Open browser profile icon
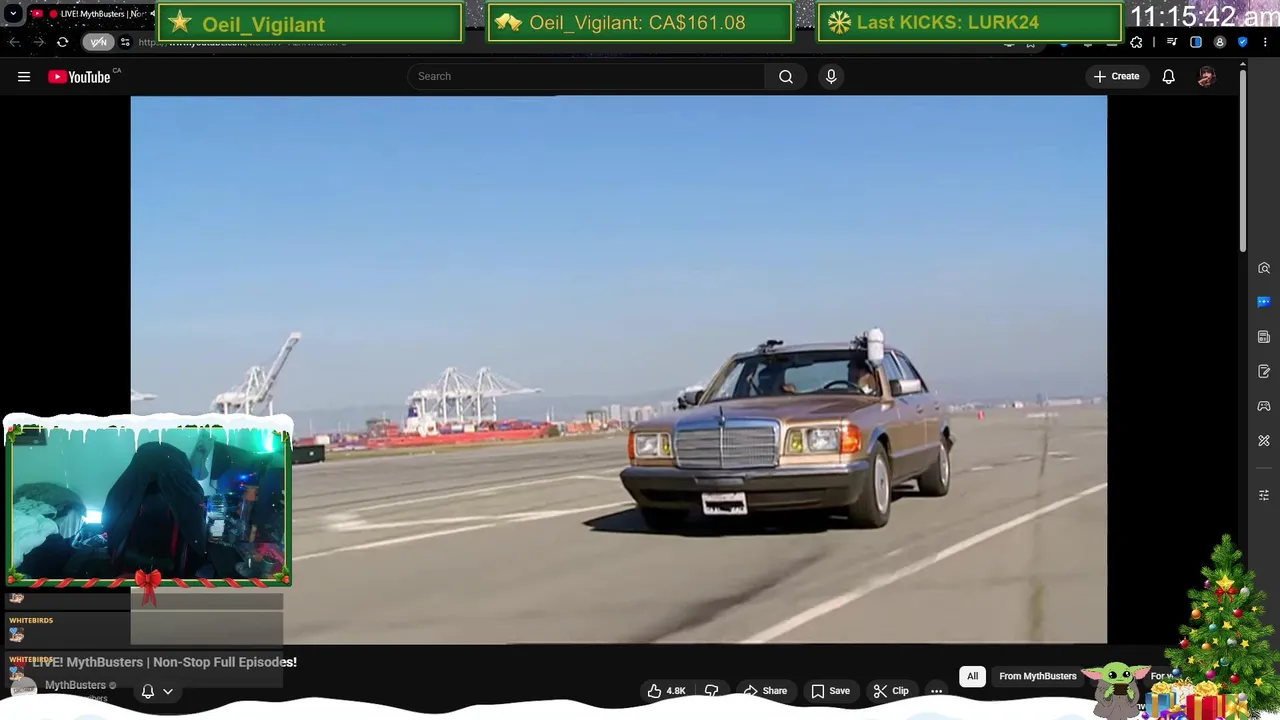The width and height of the screenshot is (1280, 720). 1219,42
